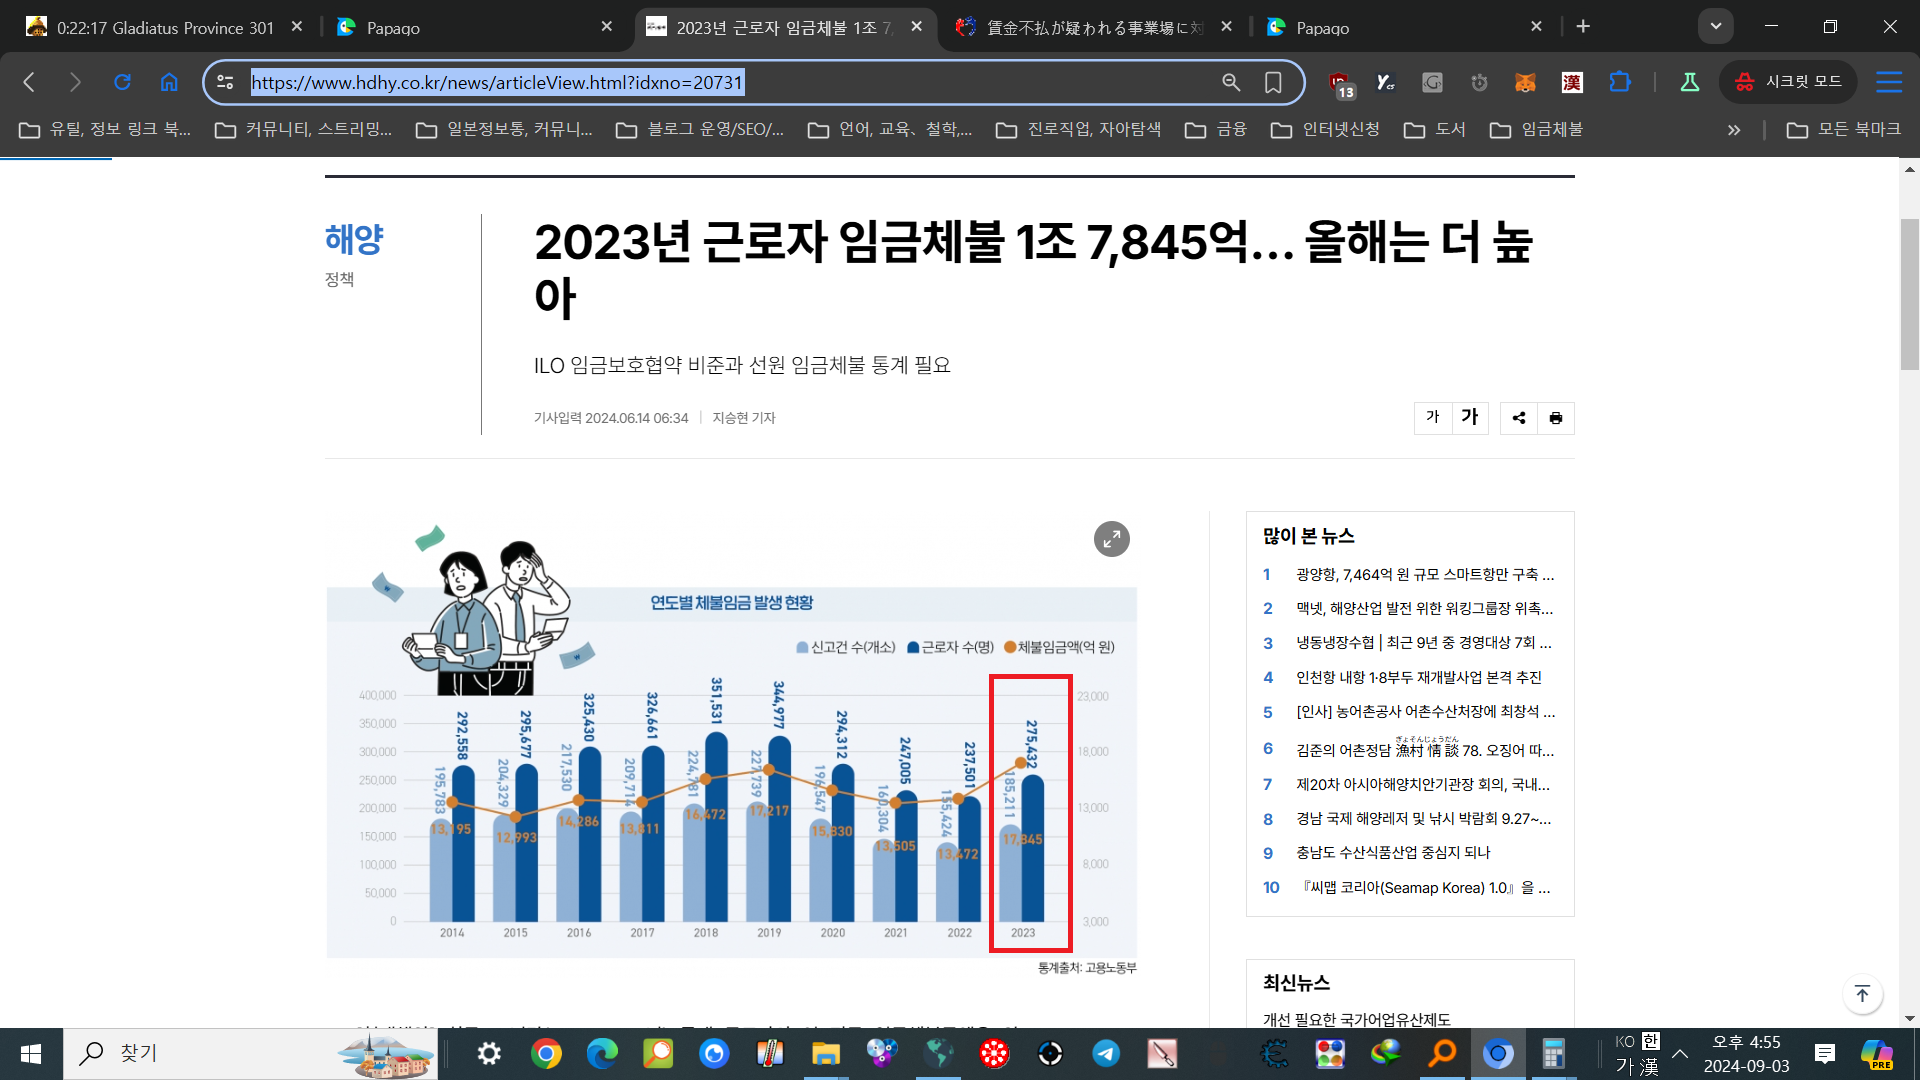Open the 해양 category link
1920x1080 pixels.
[354, 239]
